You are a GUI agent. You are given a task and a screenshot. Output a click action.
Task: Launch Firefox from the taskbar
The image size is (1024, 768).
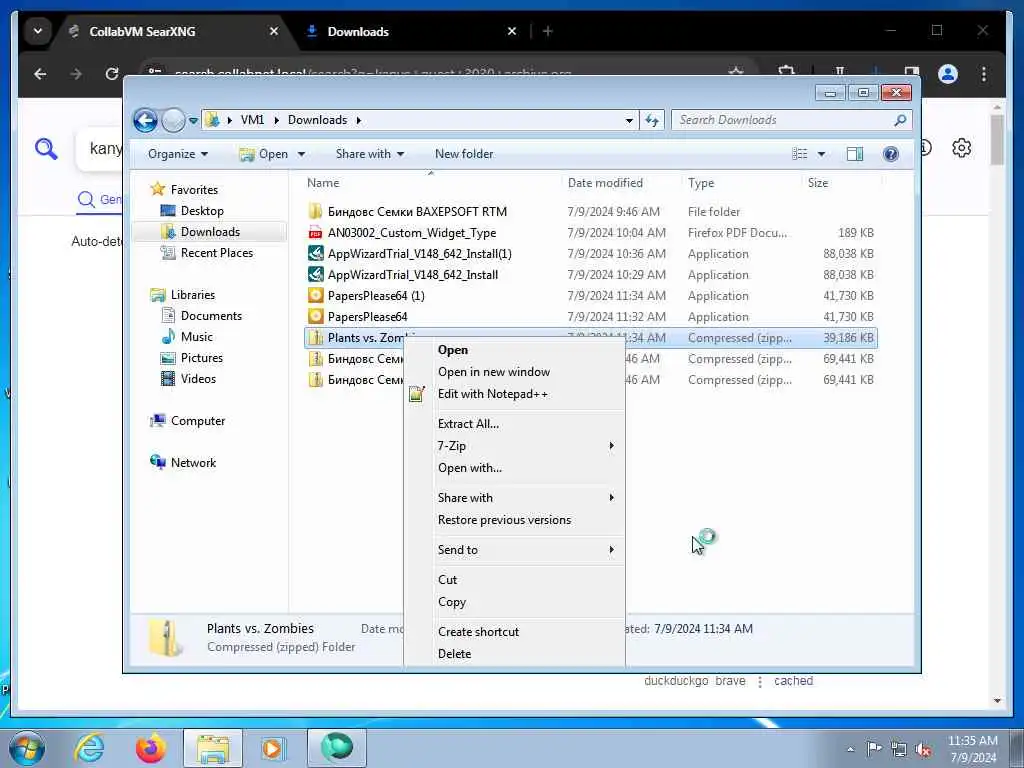coord(151,748)
